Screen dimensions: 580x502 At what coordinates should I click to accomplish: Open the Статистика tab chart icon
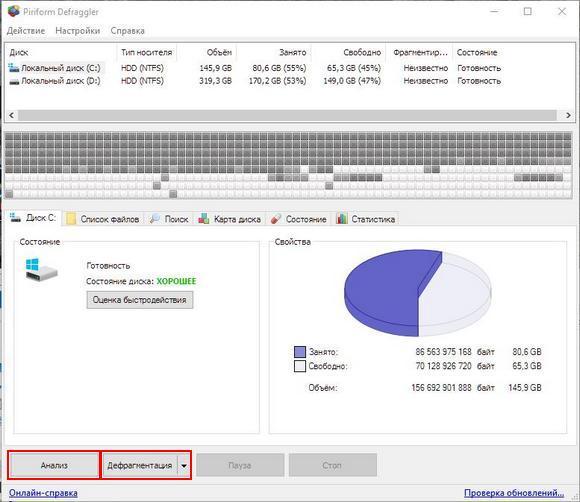[x=342, y=219]
